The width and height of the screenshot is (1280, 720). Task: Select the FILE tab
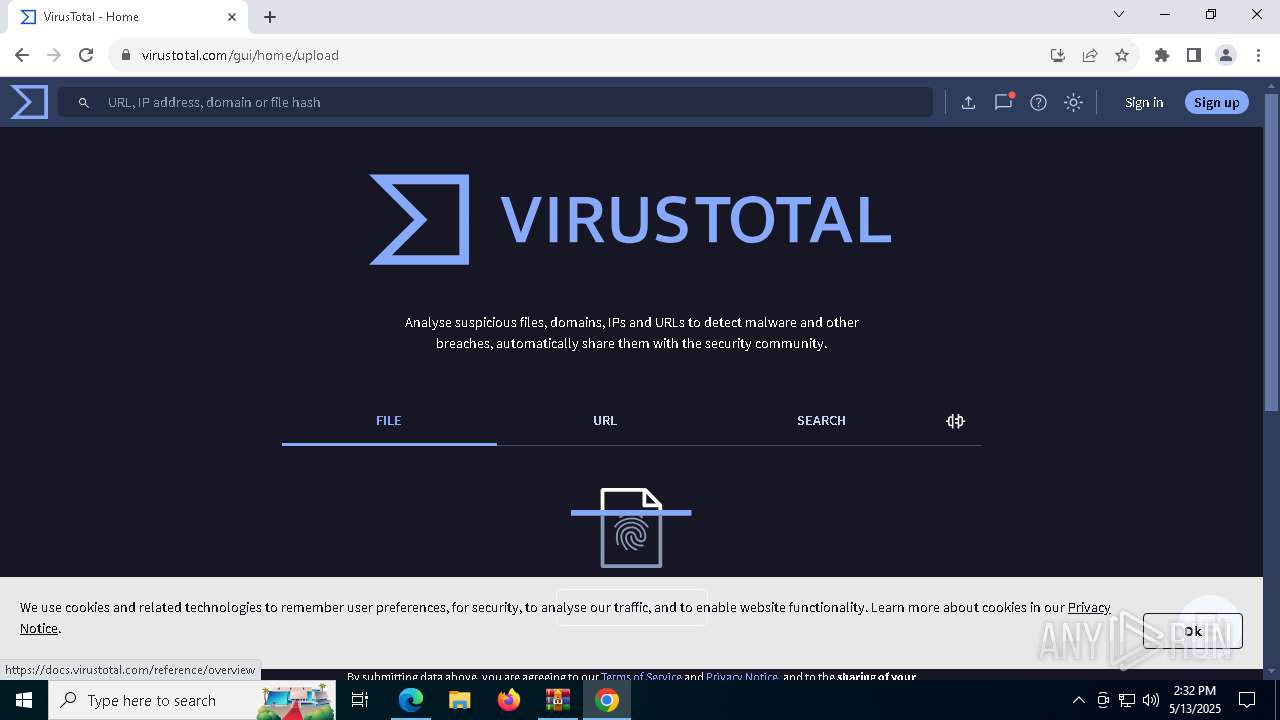[389, 421]
